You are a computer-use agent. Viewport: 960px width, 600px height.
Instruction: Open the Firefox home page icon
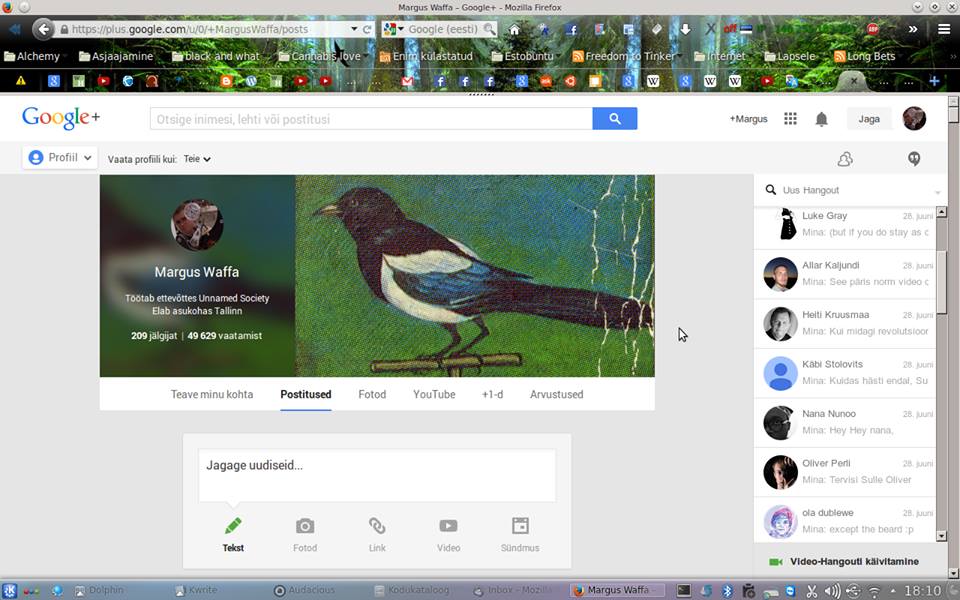coord(514,29)
